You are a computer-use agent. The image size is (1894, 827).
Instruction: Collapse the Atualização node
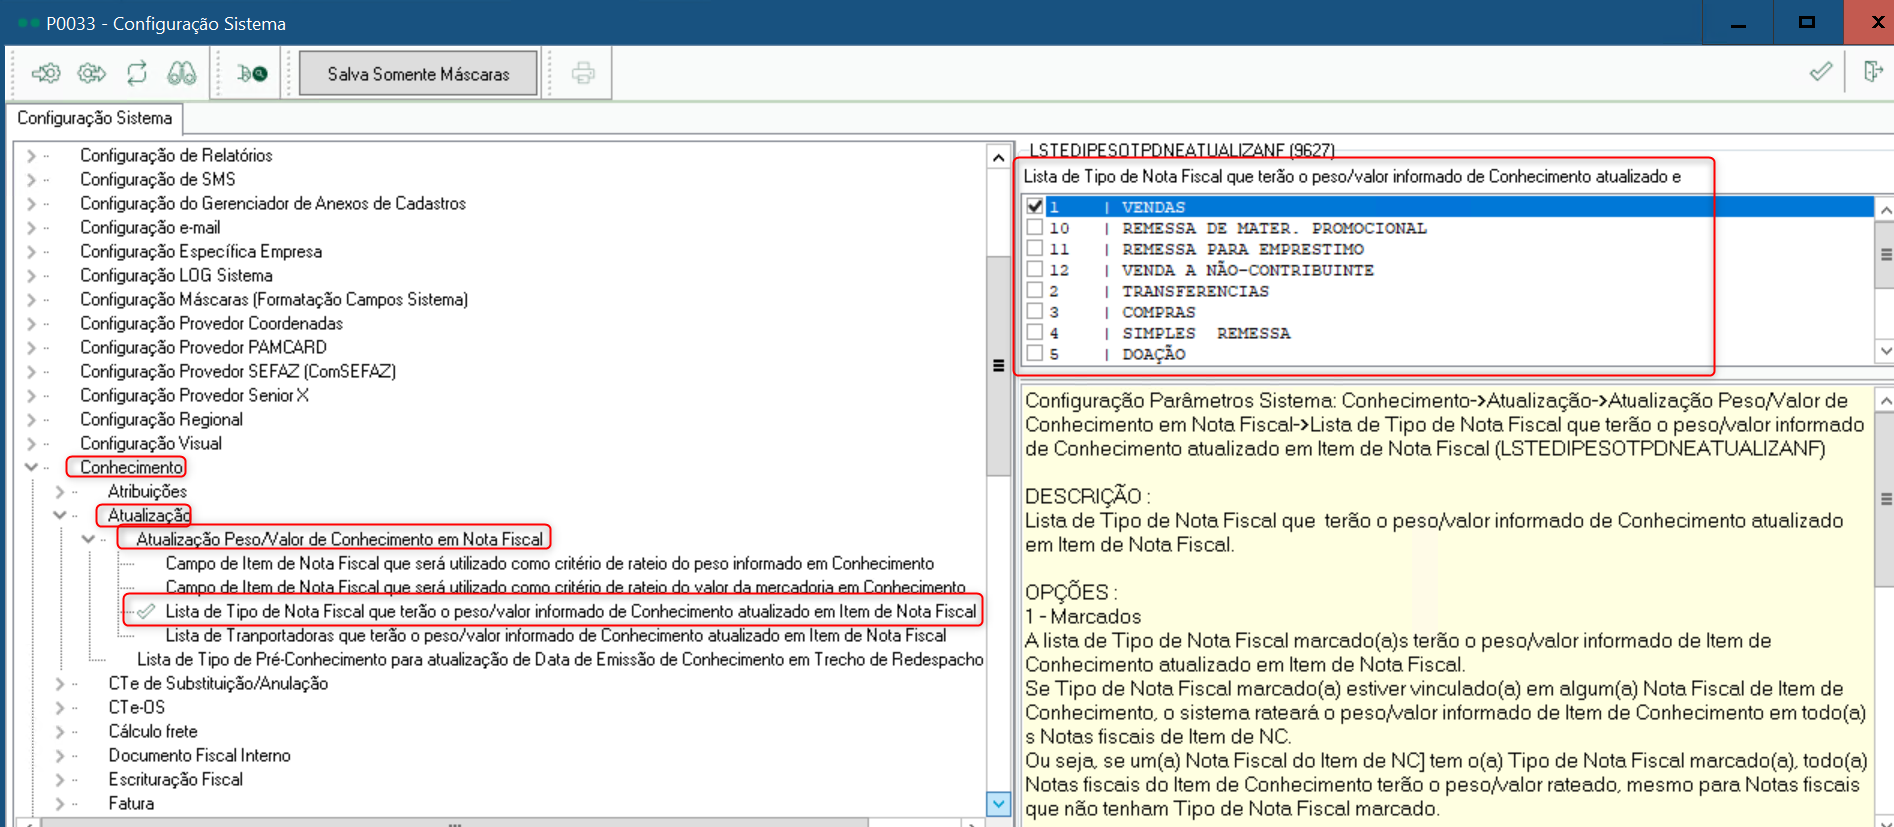coord(59,515)
